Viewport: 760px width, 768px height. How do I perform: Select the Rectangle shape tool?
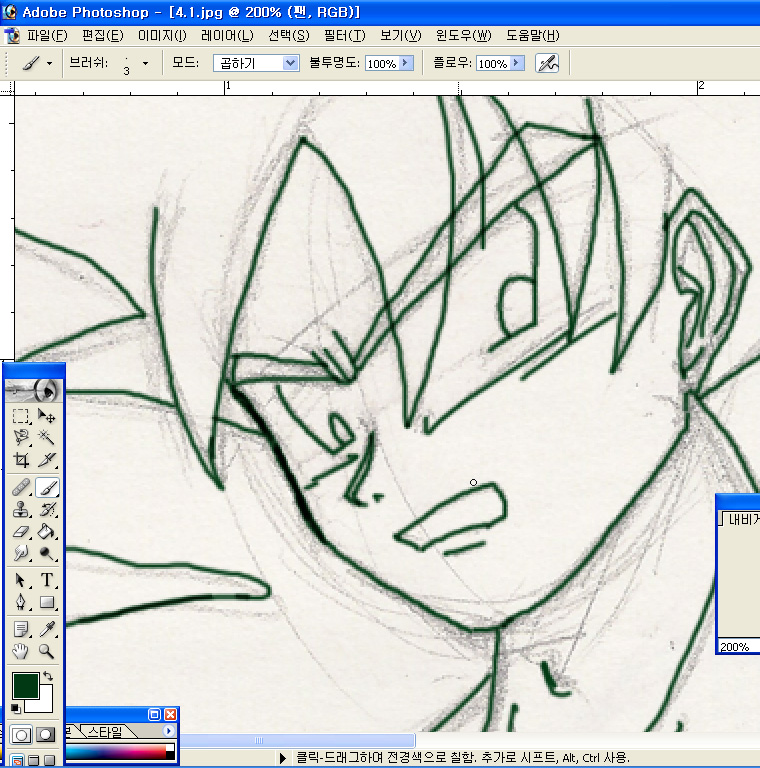[47, 601]
